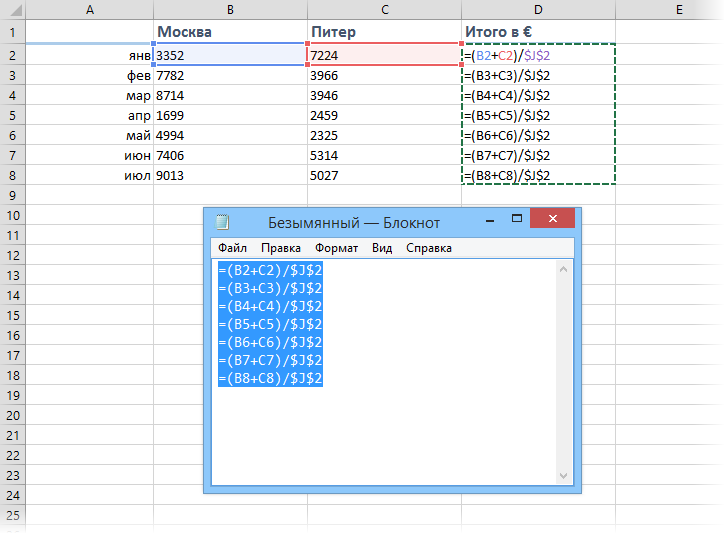Select cell with value 2459

point(384,115)
